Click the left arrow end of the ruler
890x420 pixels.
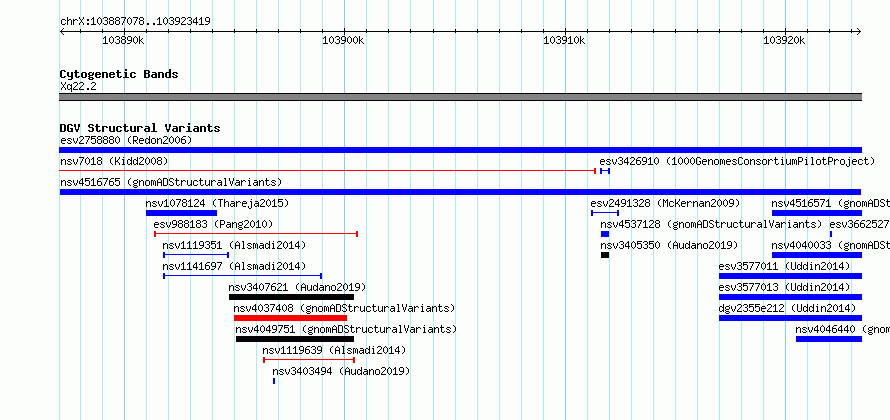pyautogui.click(x=62, y=32)
